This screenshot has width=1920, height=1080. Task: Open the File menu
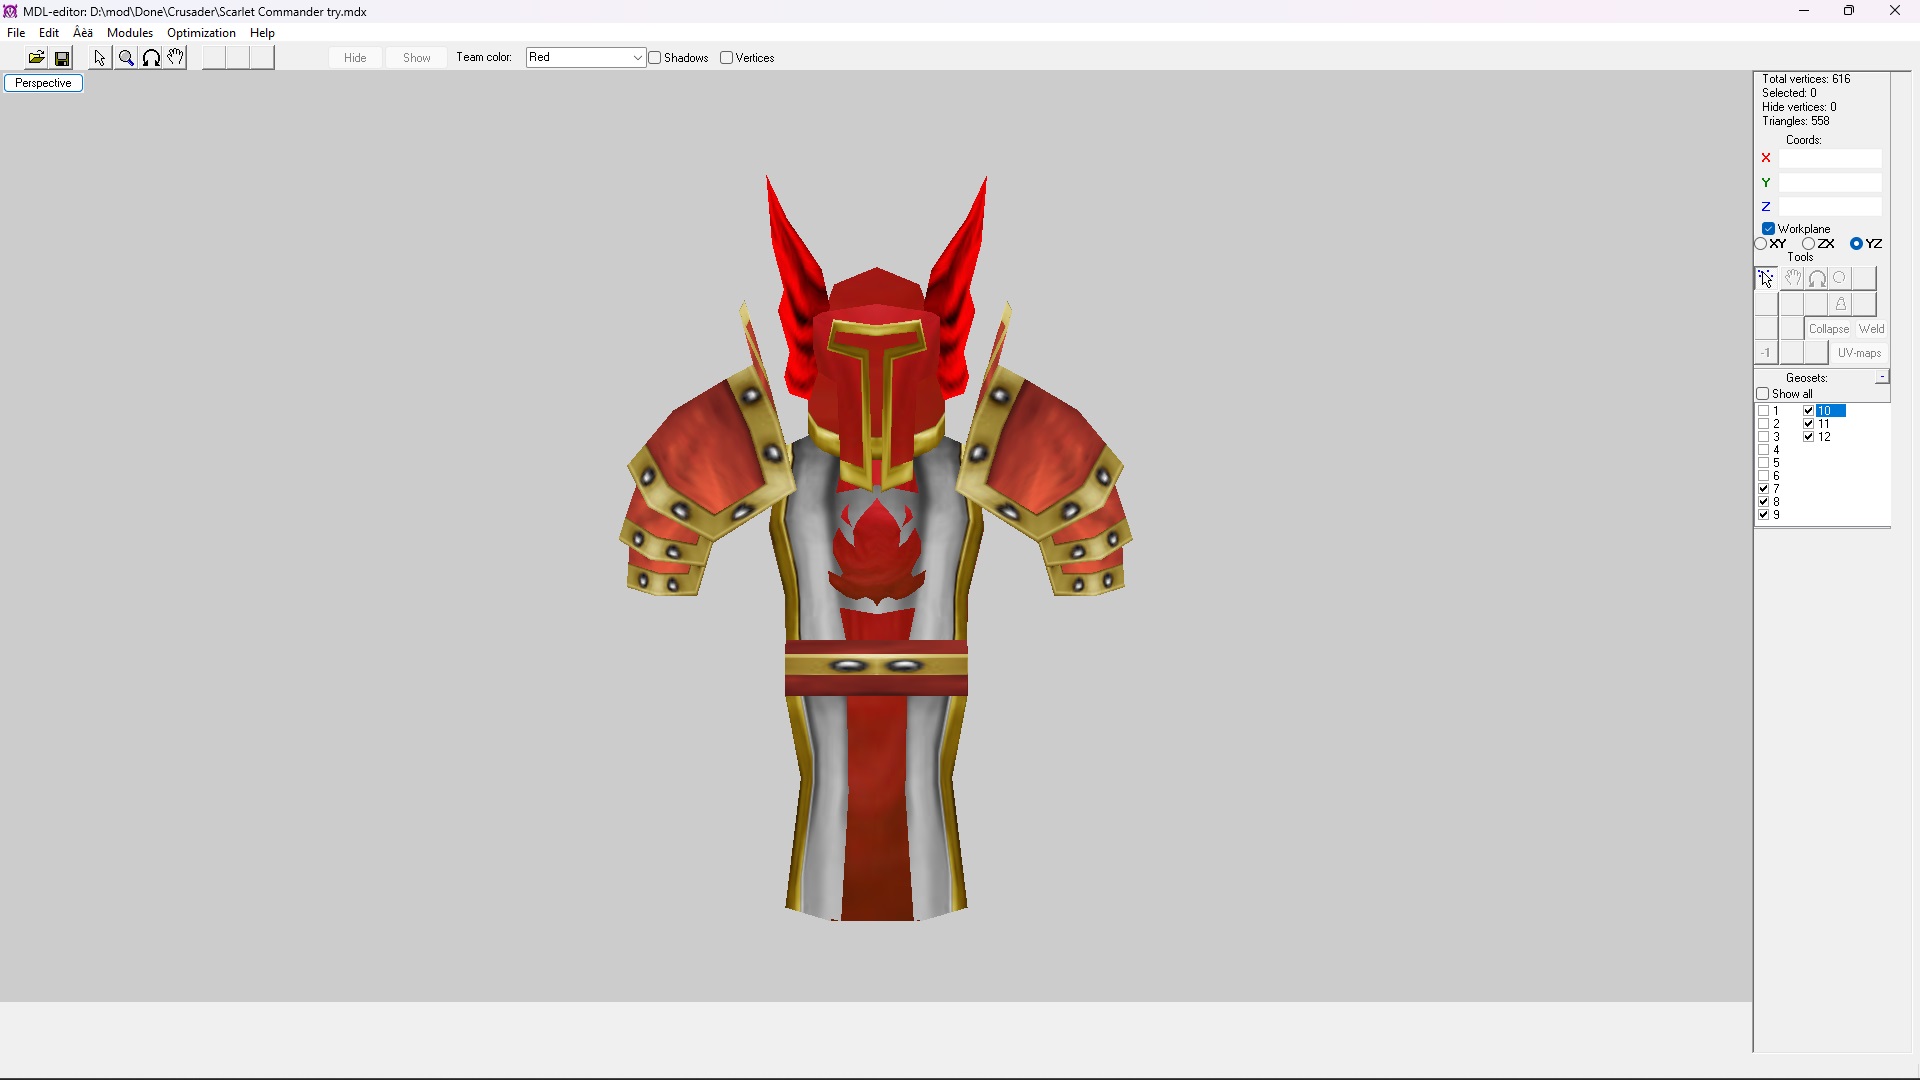click(16, 33)
